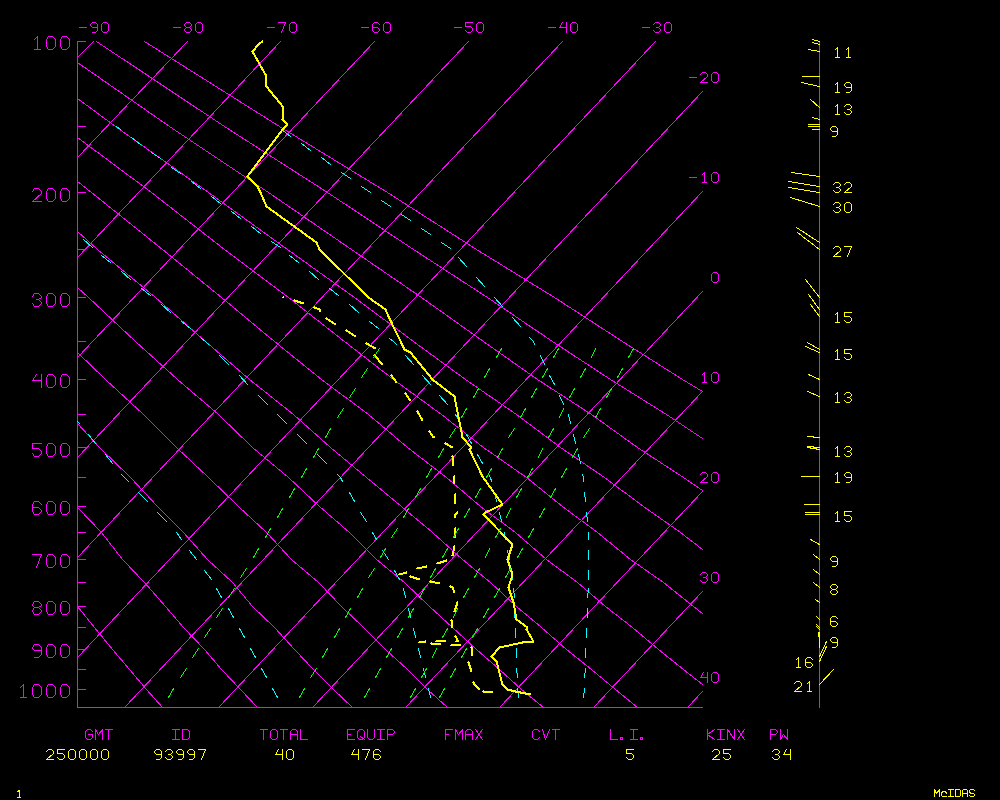Select the wind speed value 21
This screenshot has height=800, width=1000.
[x=803, y=687]
